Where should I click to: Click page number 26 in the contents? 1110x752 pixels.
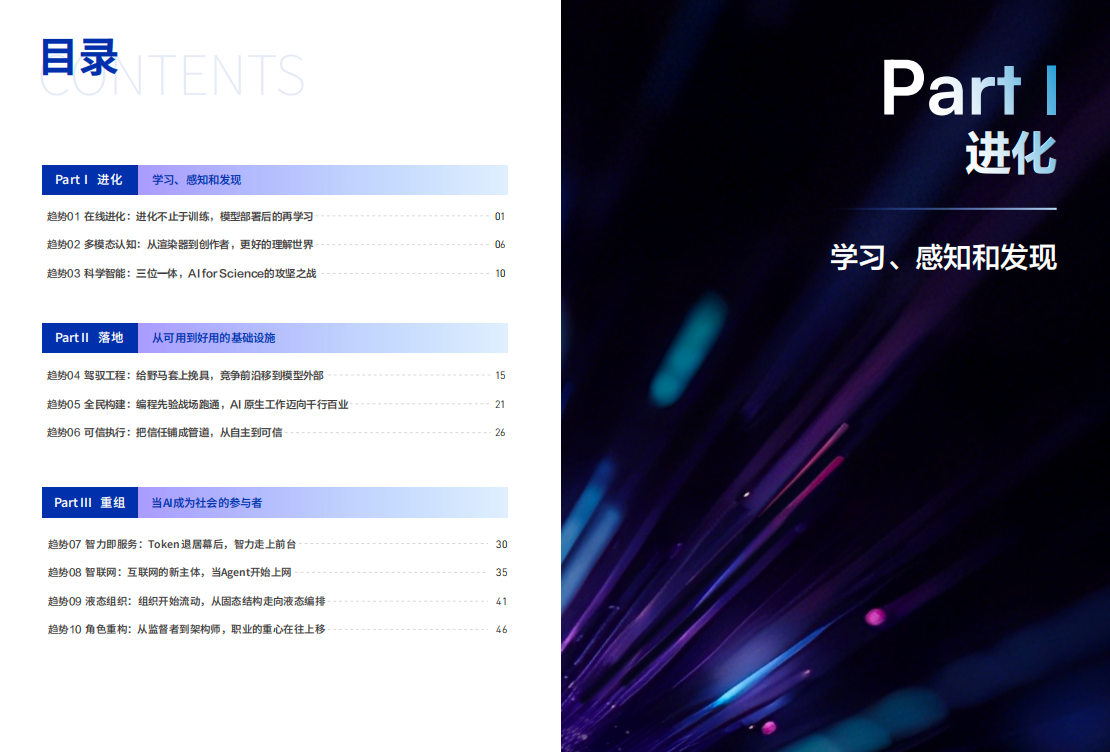coord(500,433)
